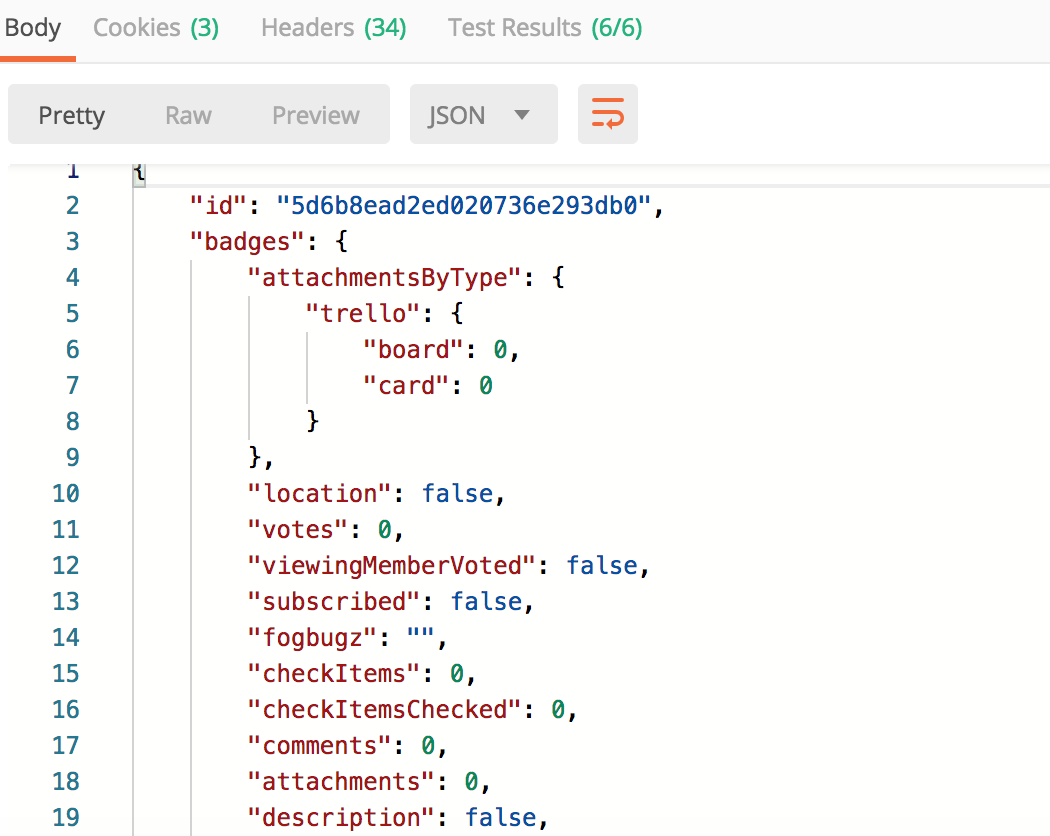Click the "viewingMemberVoted" key
The height and width of the screenshot is (836, 1050).
tap(392, 566)
